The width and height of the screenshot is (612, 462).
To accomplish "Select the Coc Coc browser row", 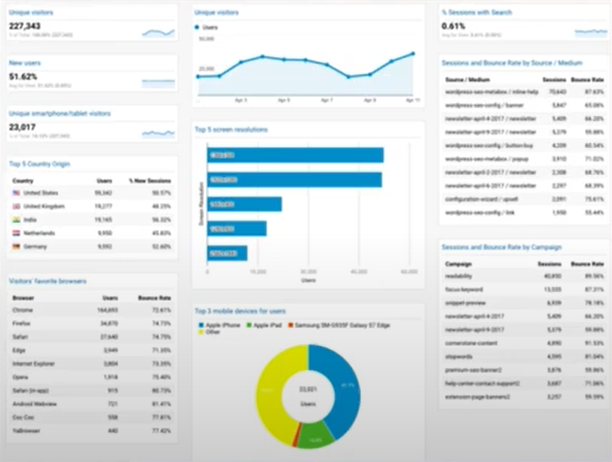I will tap(92, 418).
